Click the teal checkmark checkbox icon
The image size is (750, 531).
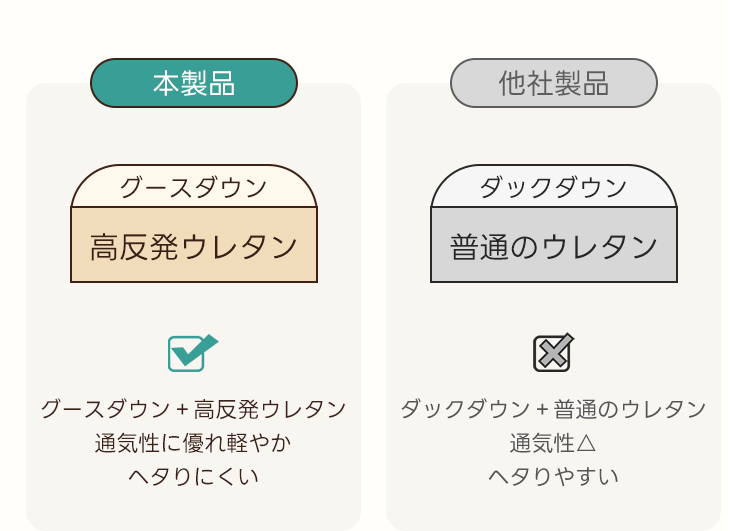[191, 352]
